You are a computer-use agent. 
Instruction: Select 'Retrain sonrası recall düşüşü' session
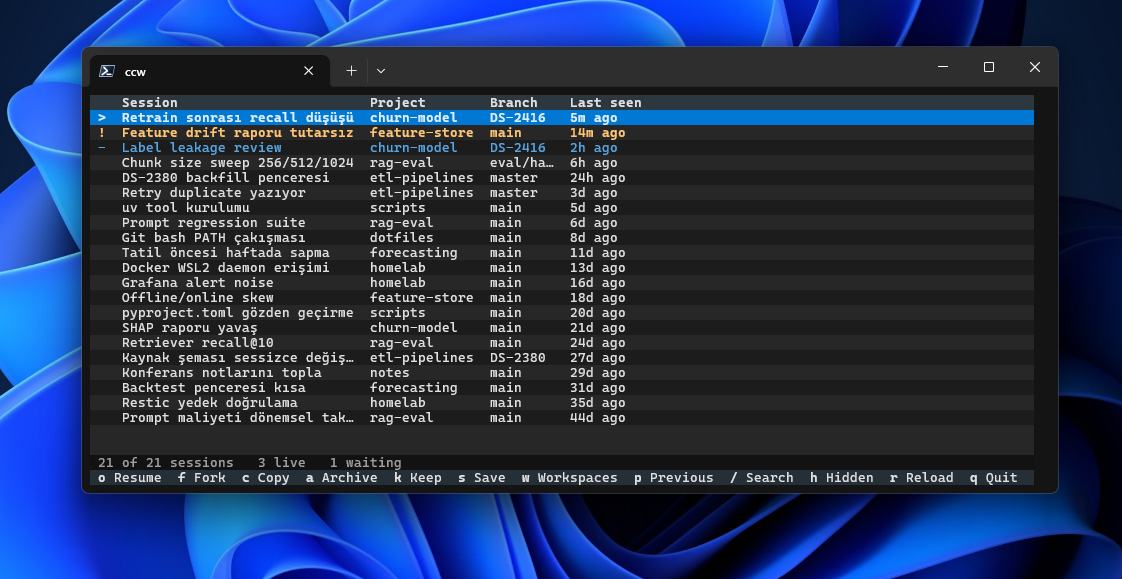point(562,117)
